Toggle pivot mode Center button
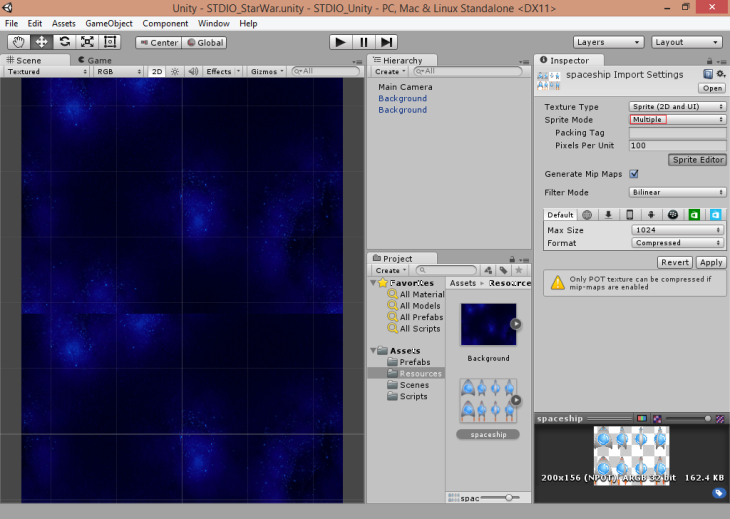 coord(159,43)
